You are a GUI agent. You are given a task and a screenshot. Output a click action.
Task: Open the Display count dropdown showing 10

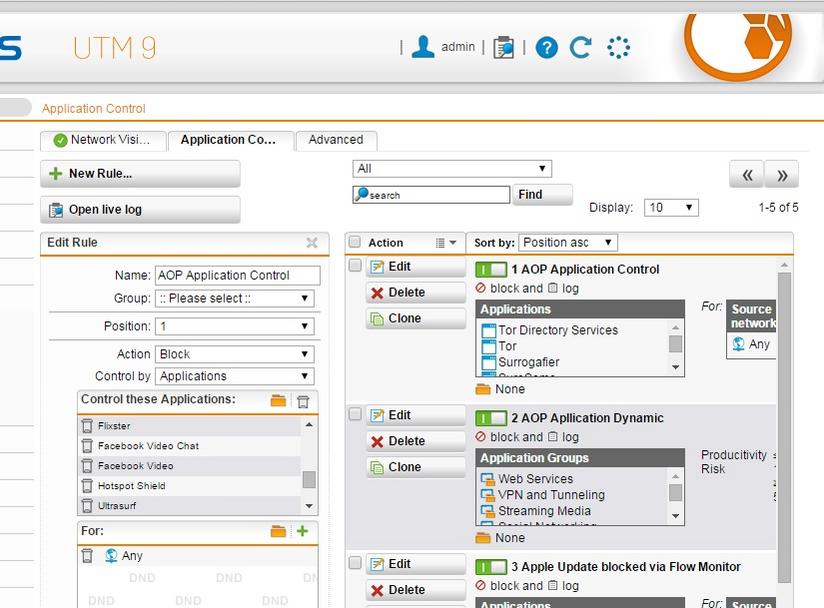[671, 208]
